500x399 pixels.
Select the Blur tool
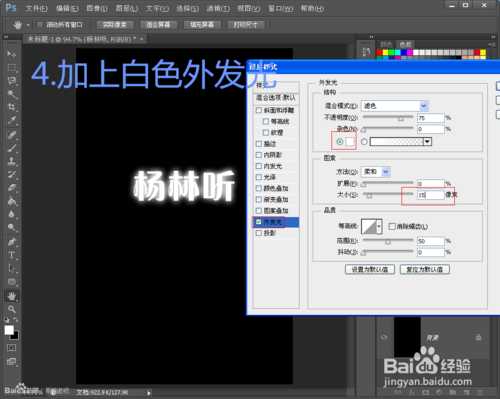pos(12,214)
